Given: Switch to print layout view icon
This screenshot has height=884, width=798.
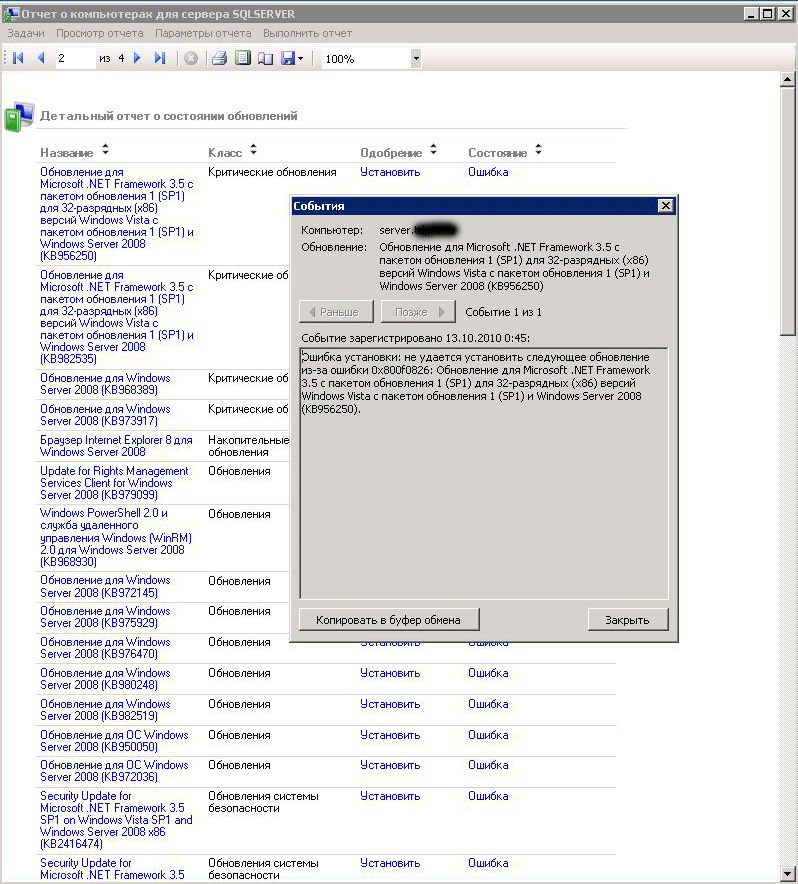Looking at the screenshot, I should click(243, 58).
